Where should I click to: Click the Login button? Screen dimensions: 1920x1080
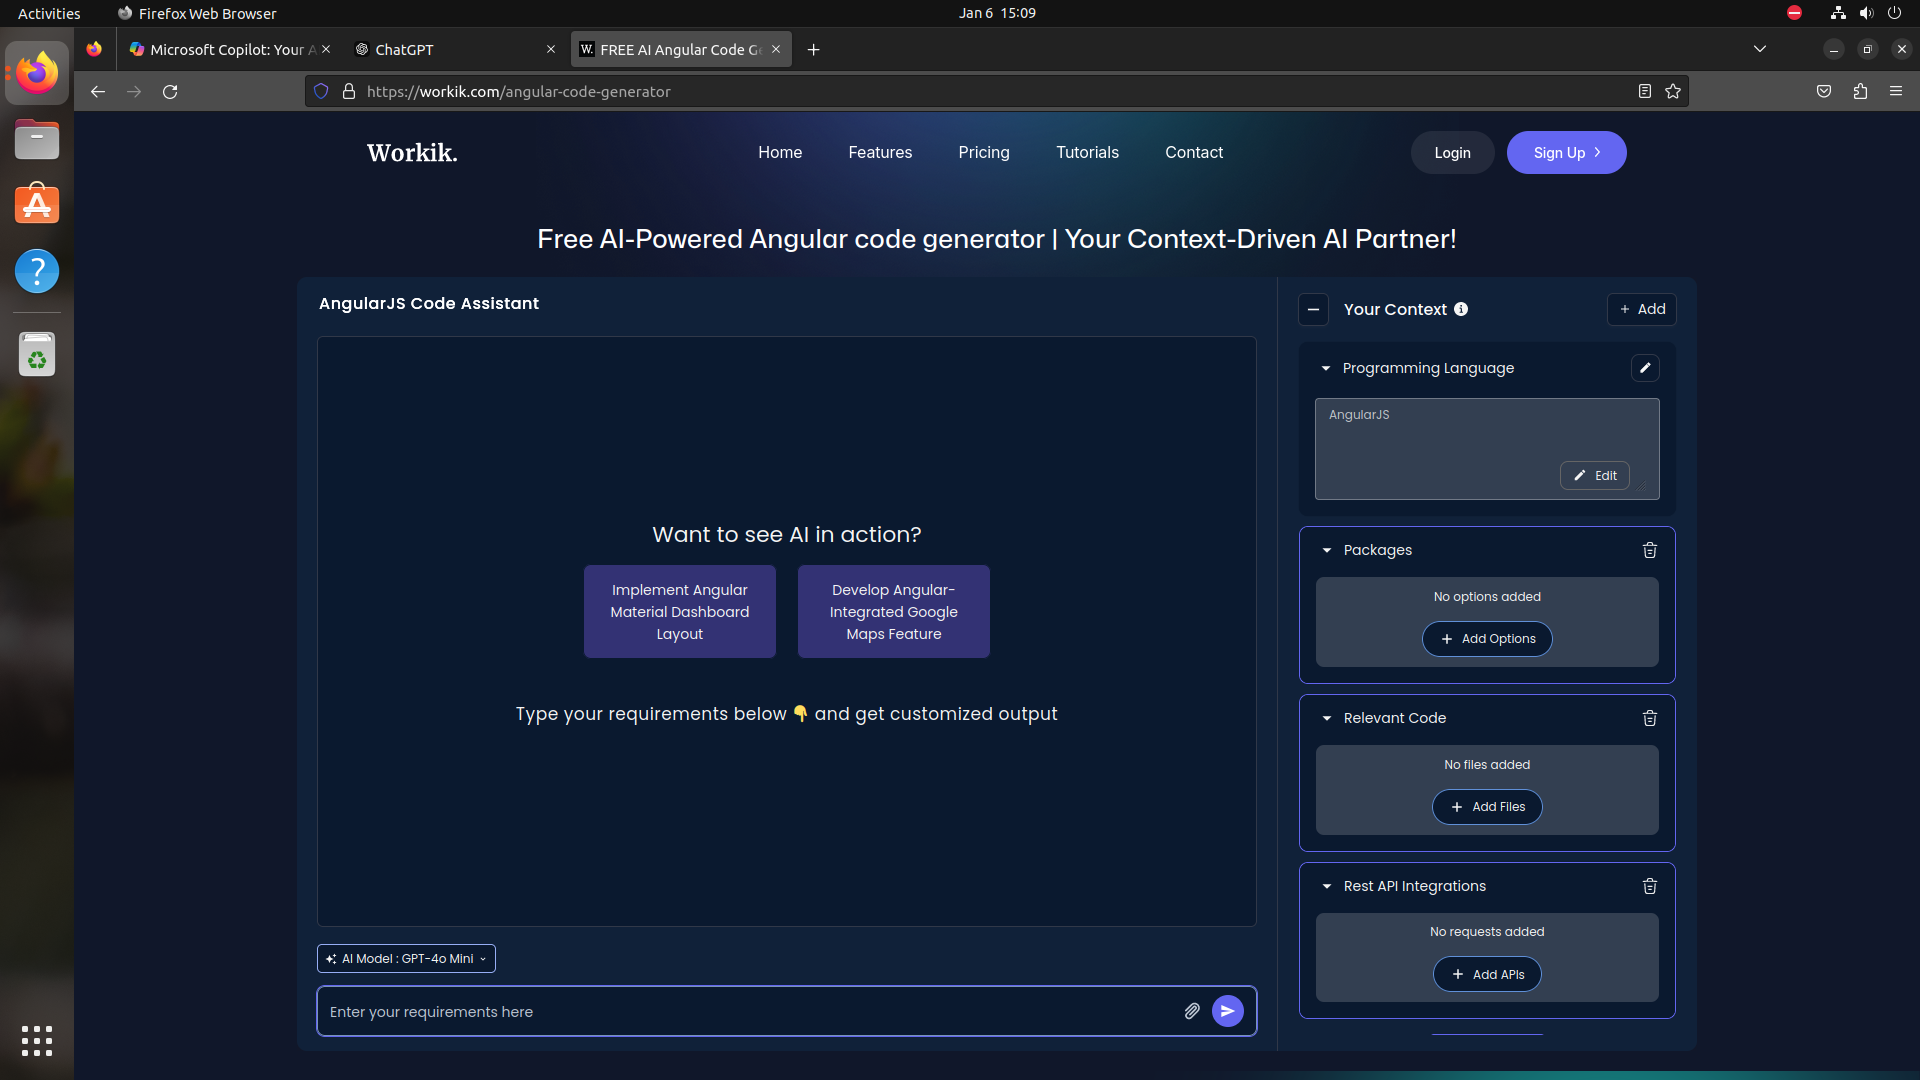click(x=1452, y=153)
